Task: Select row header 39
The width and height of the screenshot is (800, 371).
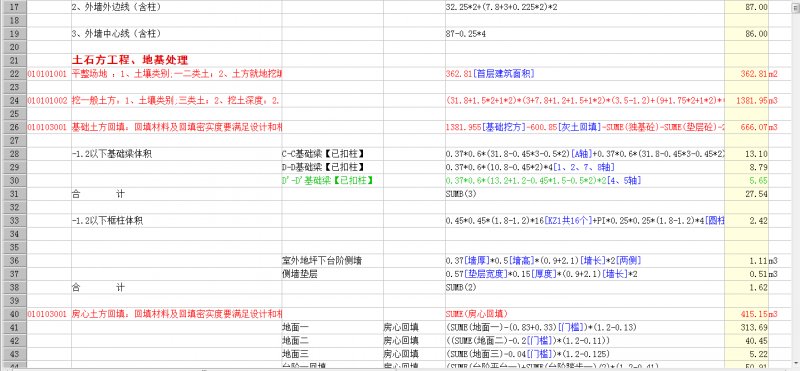Action: click(13, 301)
